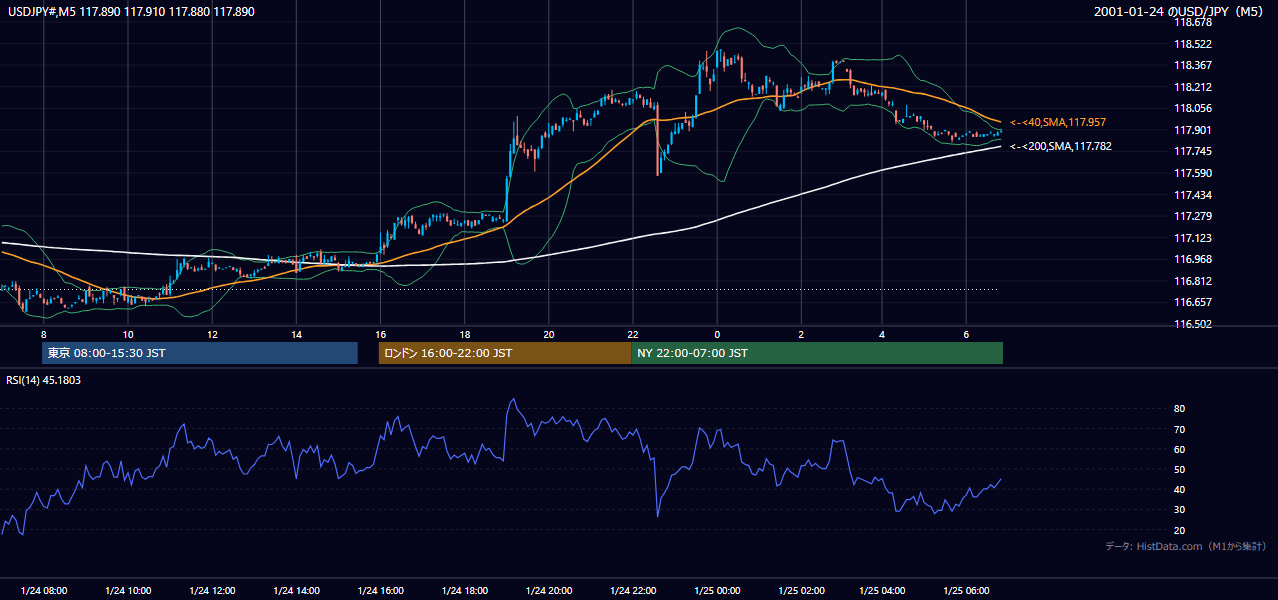Screen dimensions: 1278x600
Task: Click RSI scale level 60
Action: (1180, 449)
